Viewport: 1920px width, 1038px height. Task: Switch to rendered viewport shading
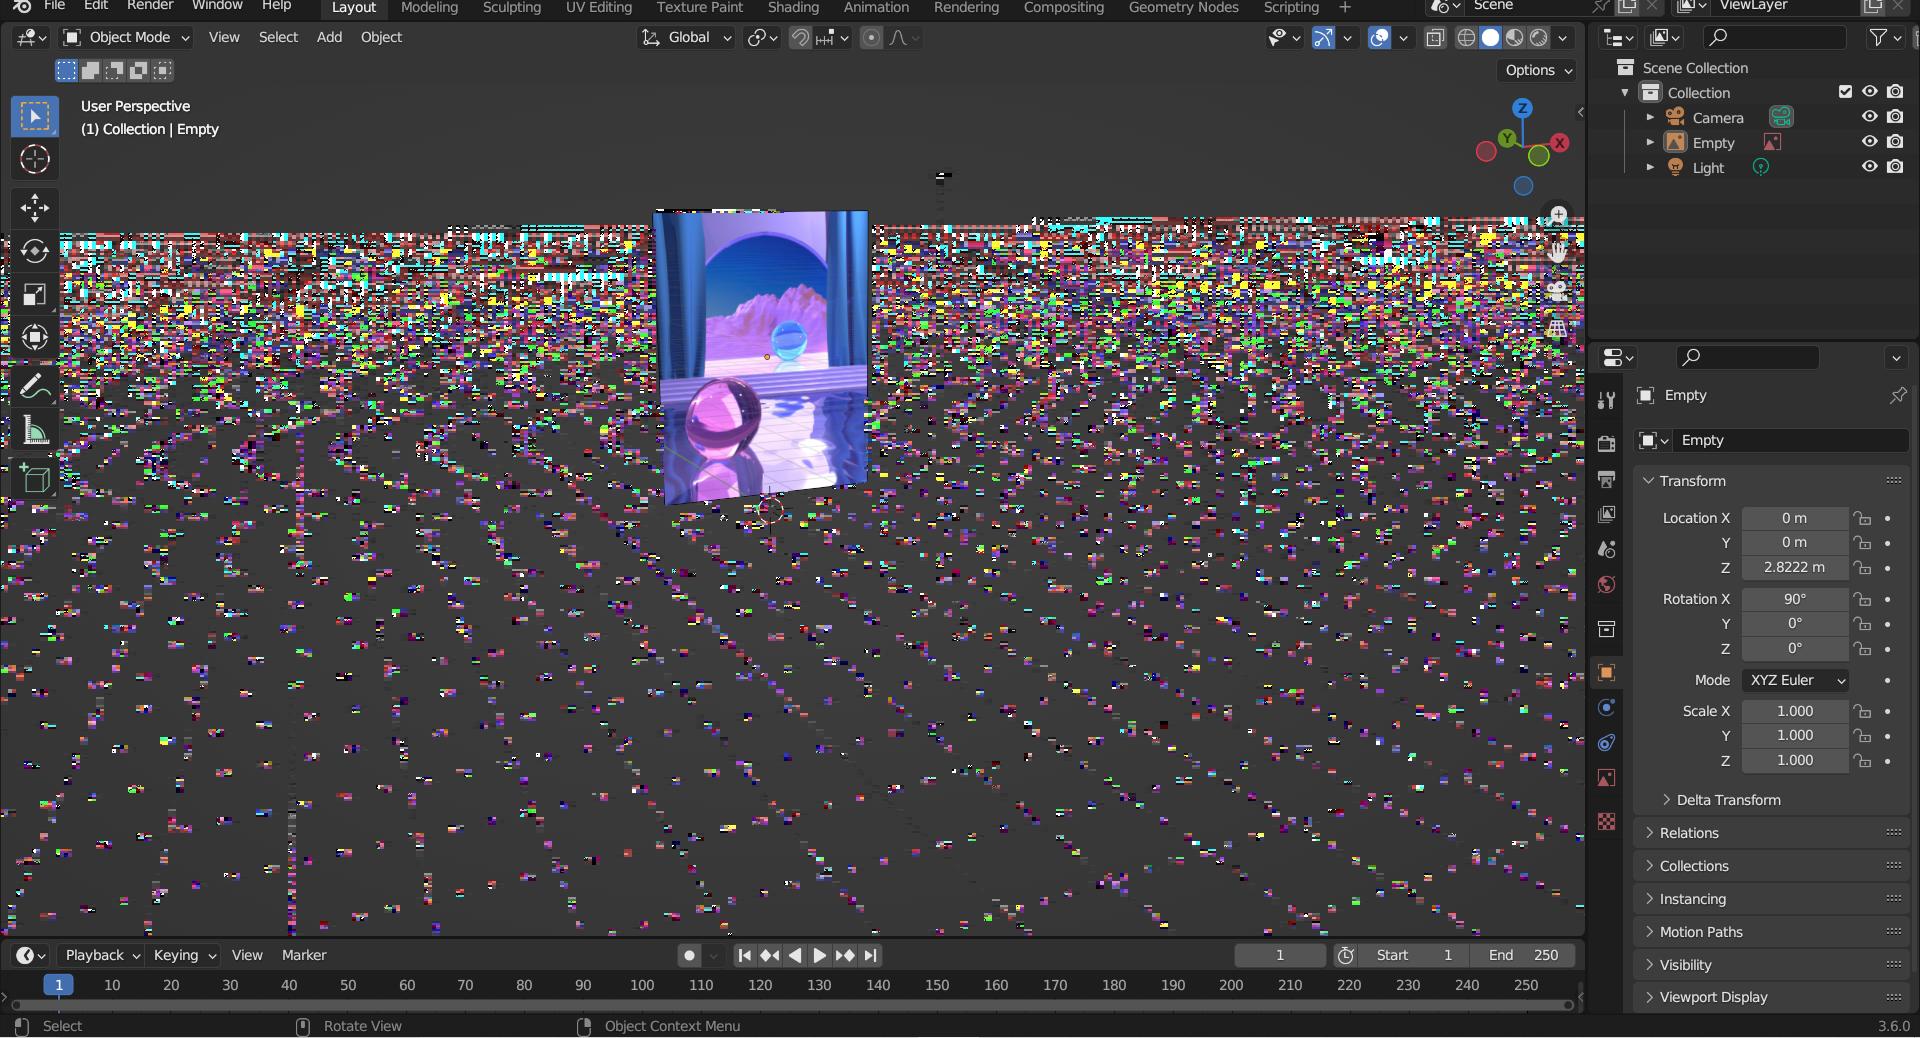(x=1539, y=38)
